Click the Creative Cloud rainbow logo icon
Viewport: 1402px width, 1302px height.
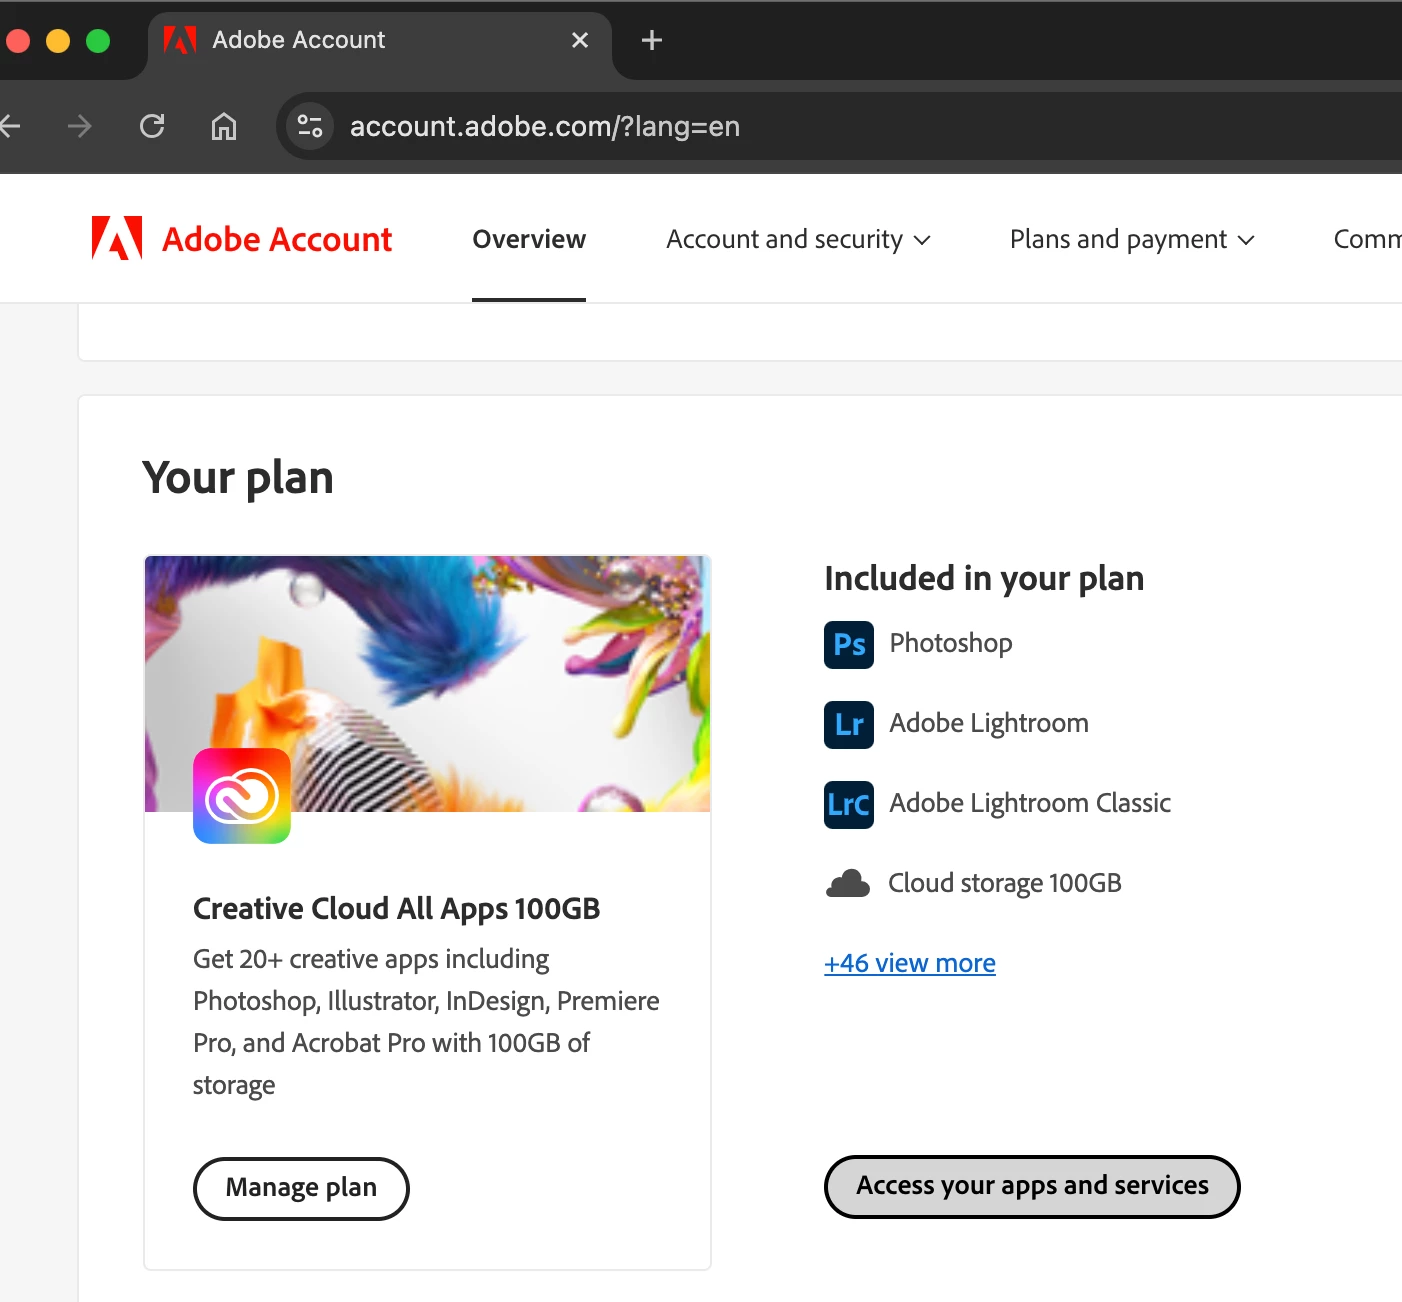[x=242, y=796]
